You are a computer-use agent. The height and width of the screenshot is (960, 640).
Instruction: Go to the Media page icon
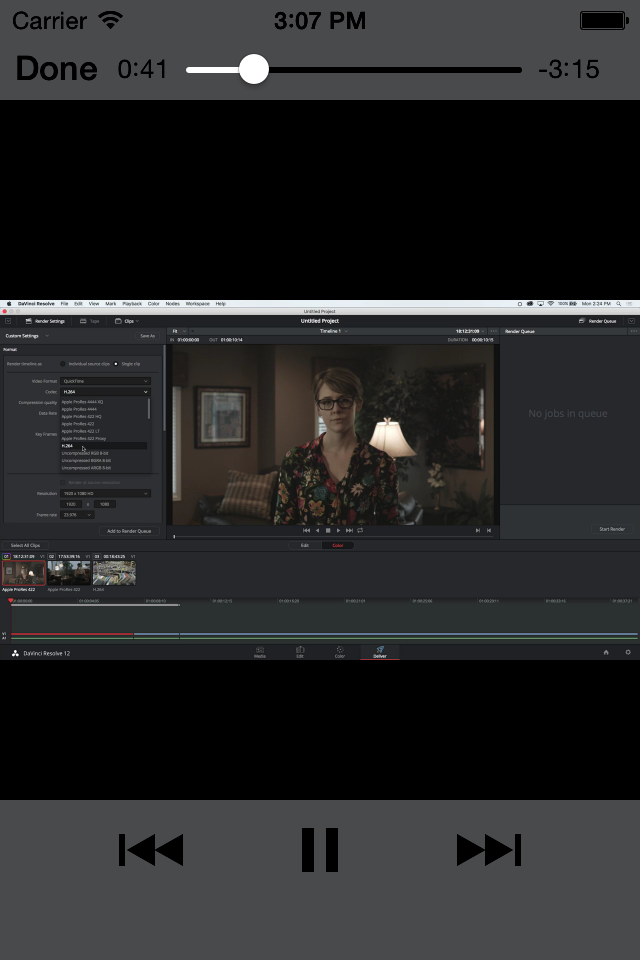point(260,651)
